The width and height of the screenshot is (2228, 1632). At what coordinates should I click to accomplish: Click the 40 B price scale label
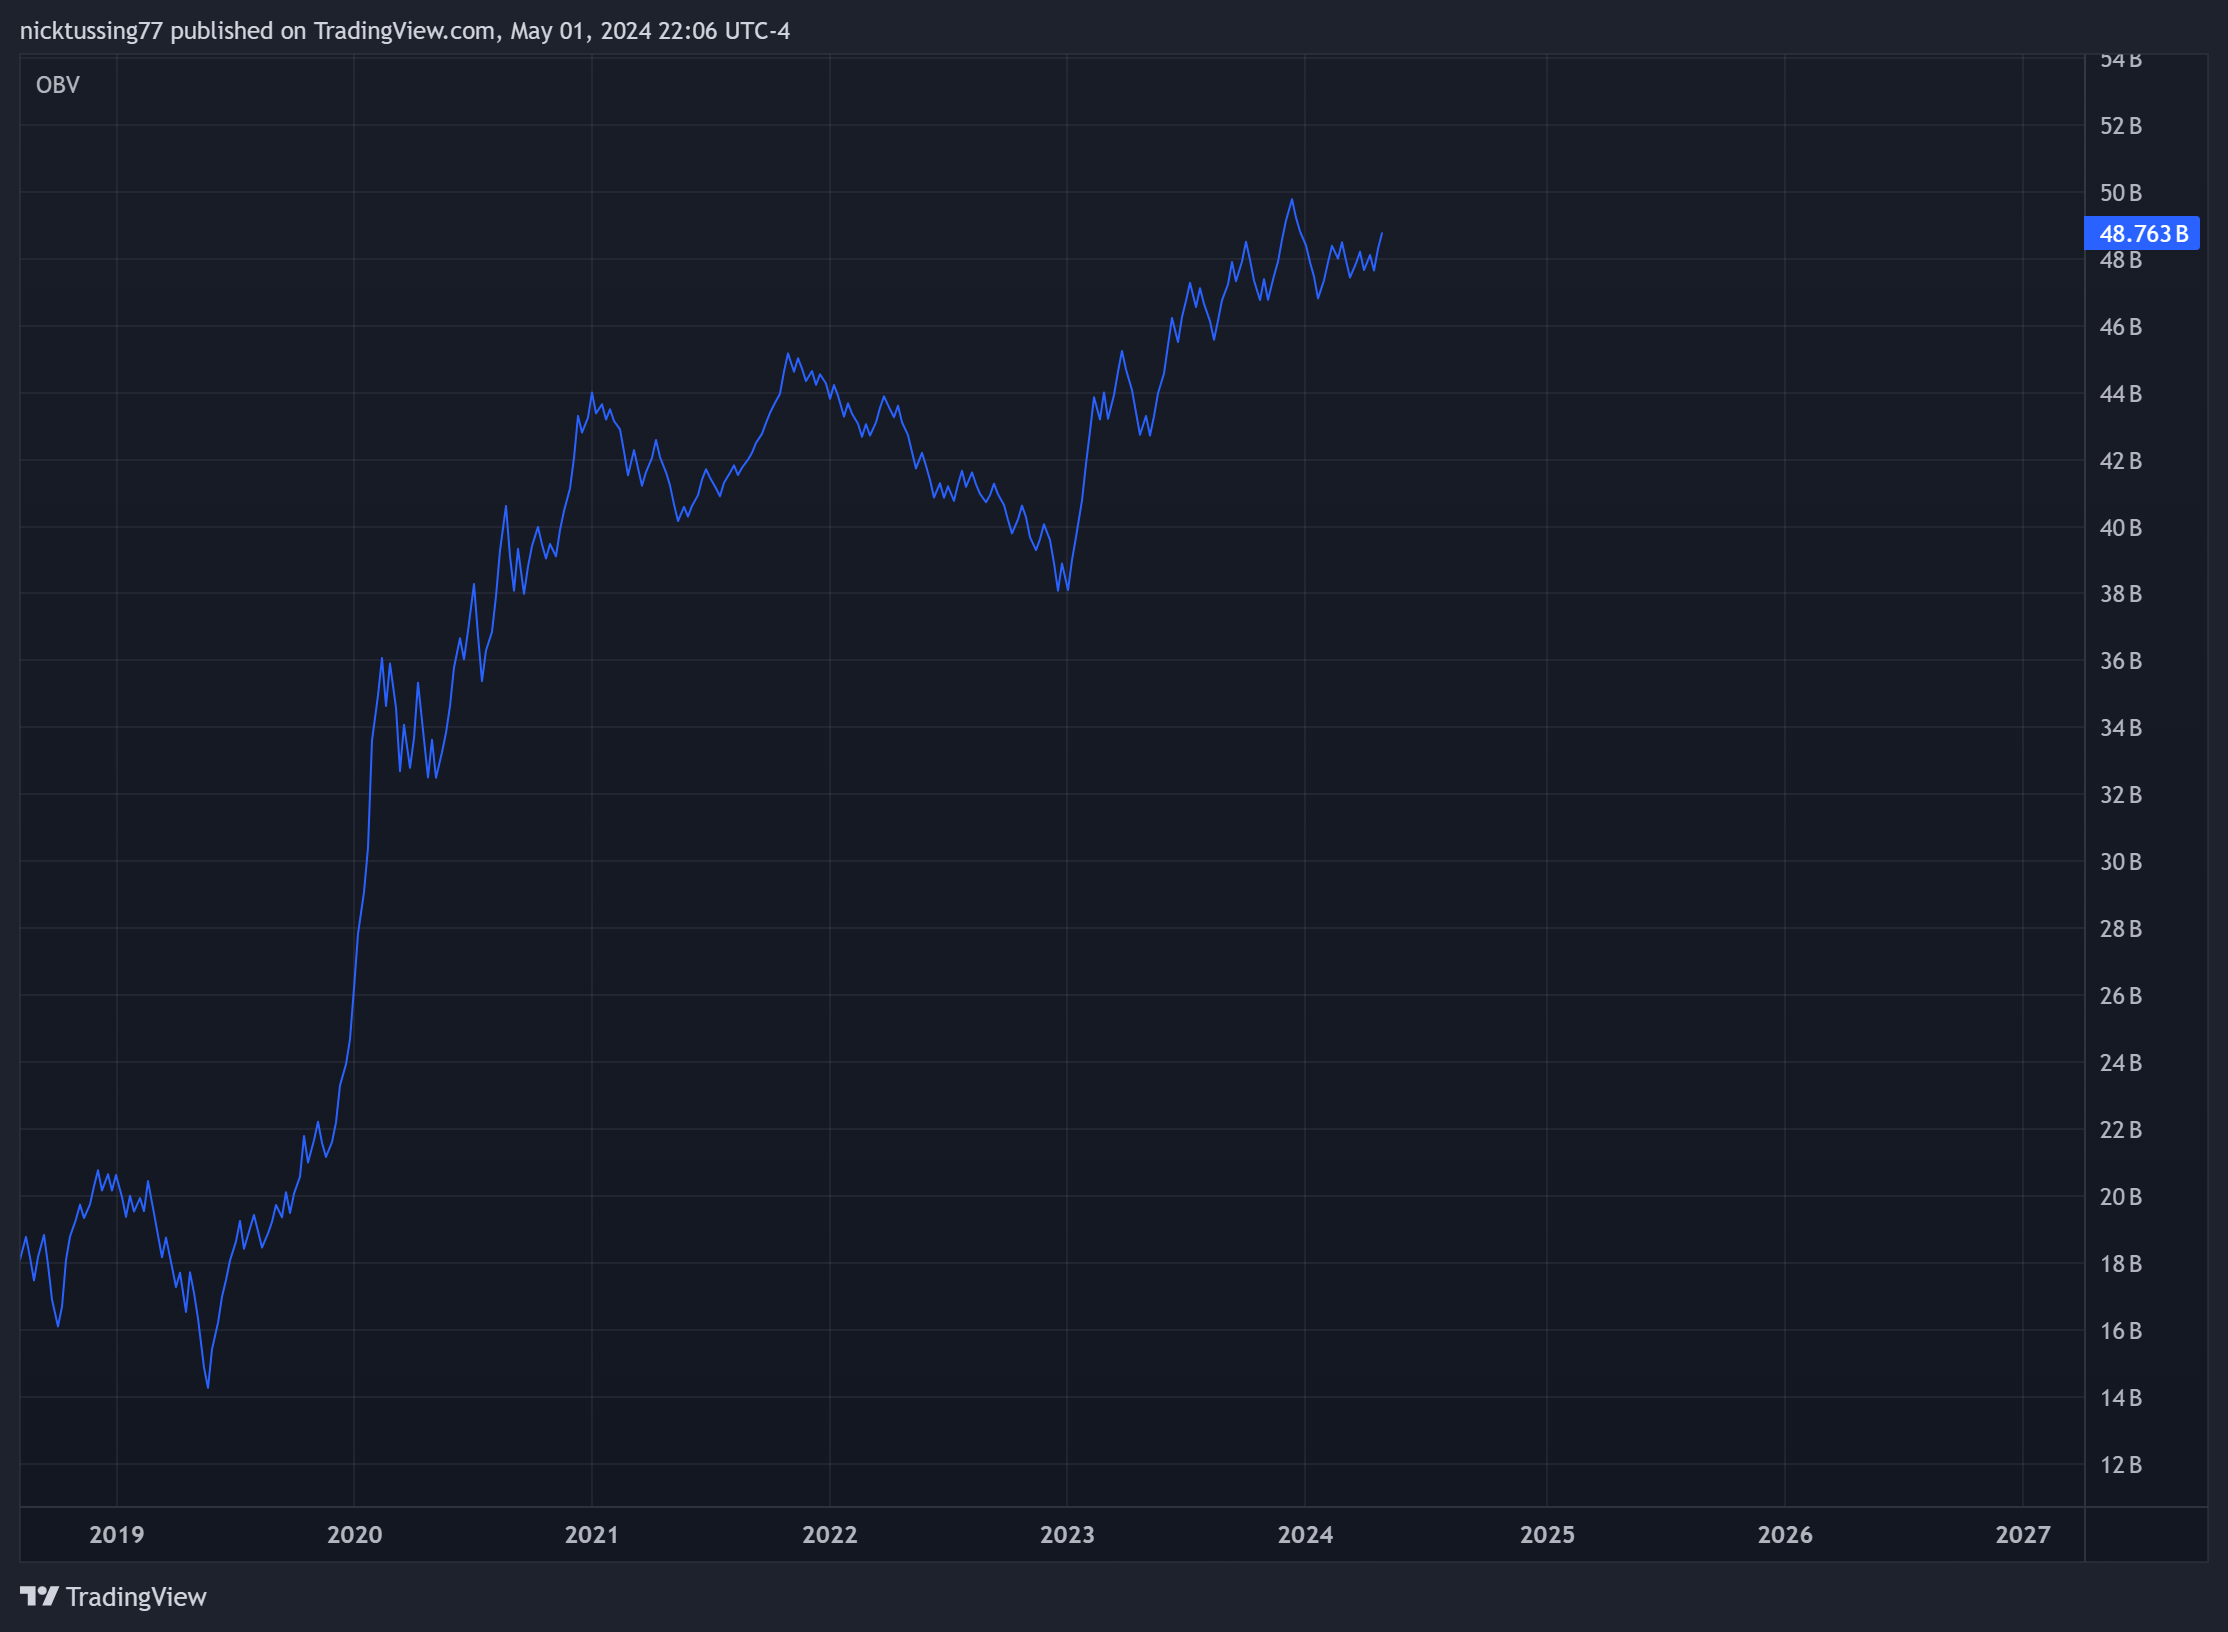(x=2121, y=528)
